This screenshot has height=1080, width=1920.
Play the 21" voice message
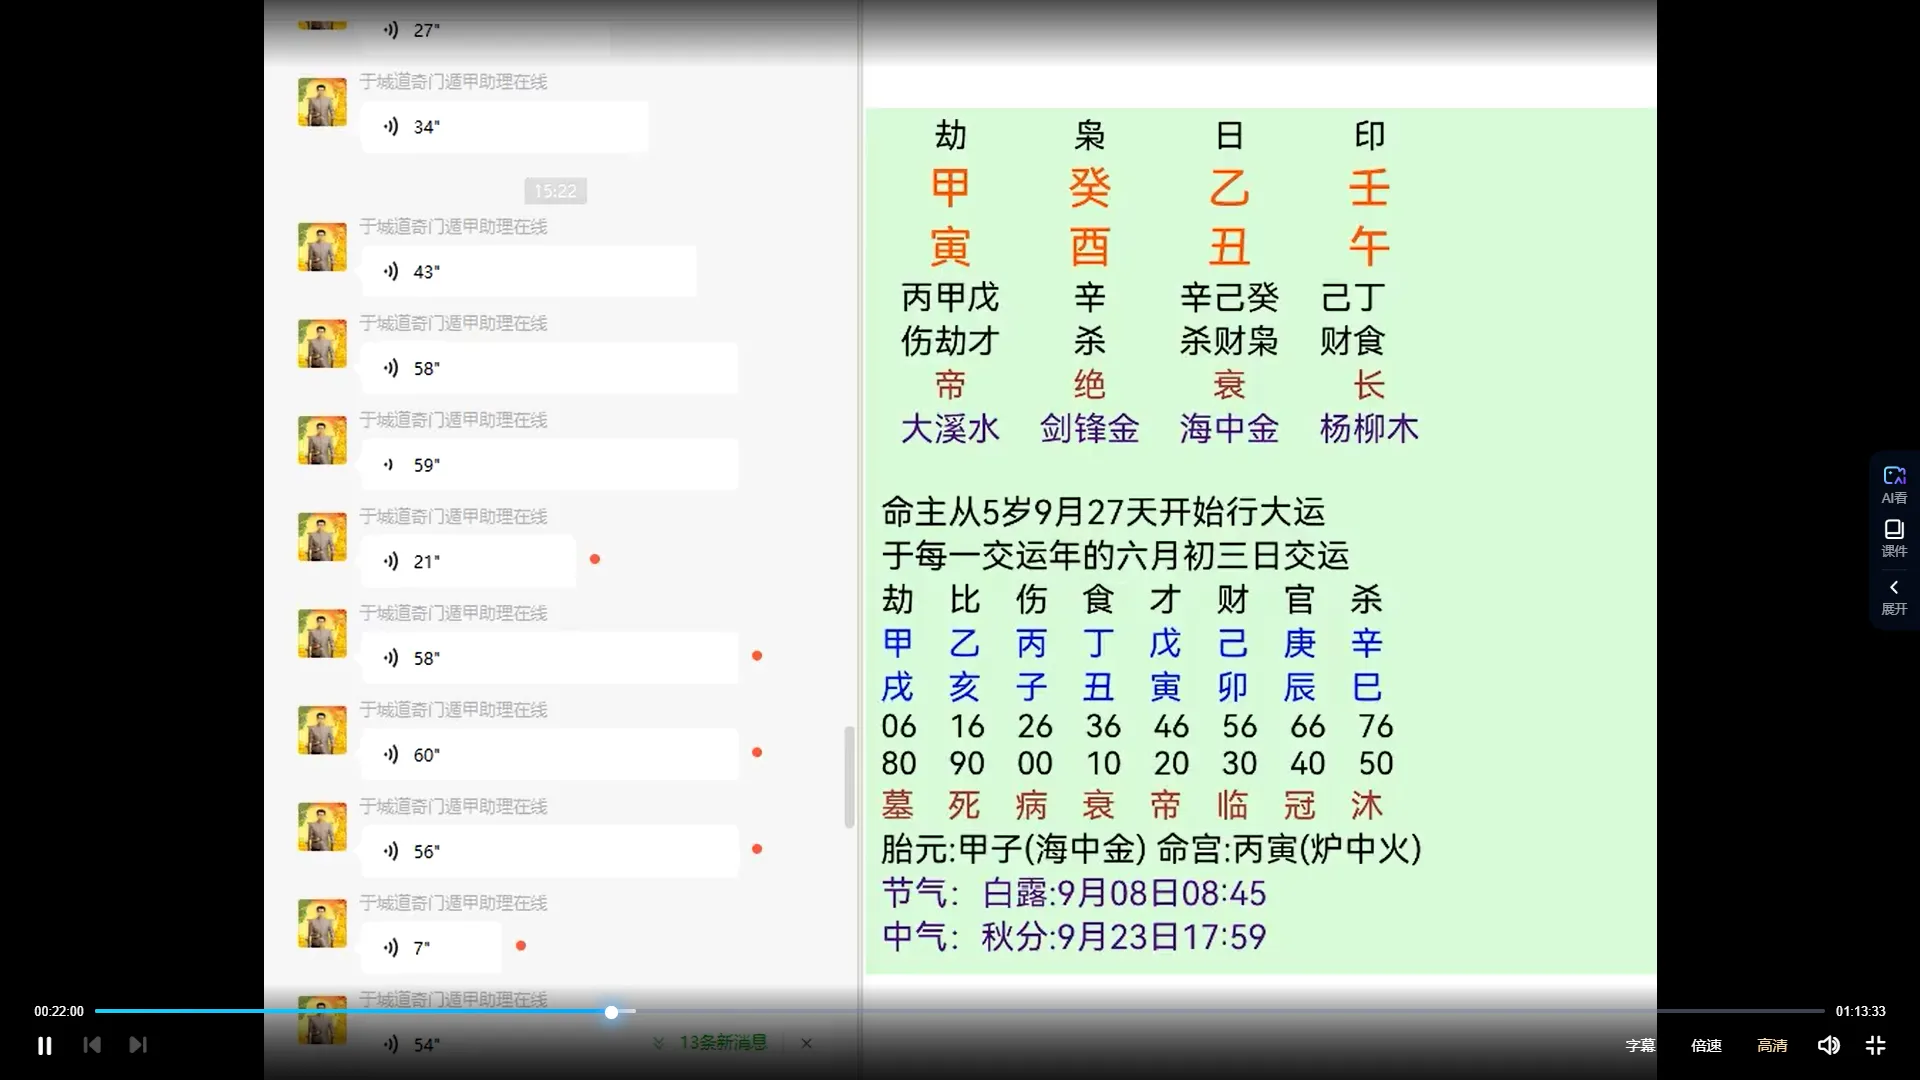tap(468, 562)
